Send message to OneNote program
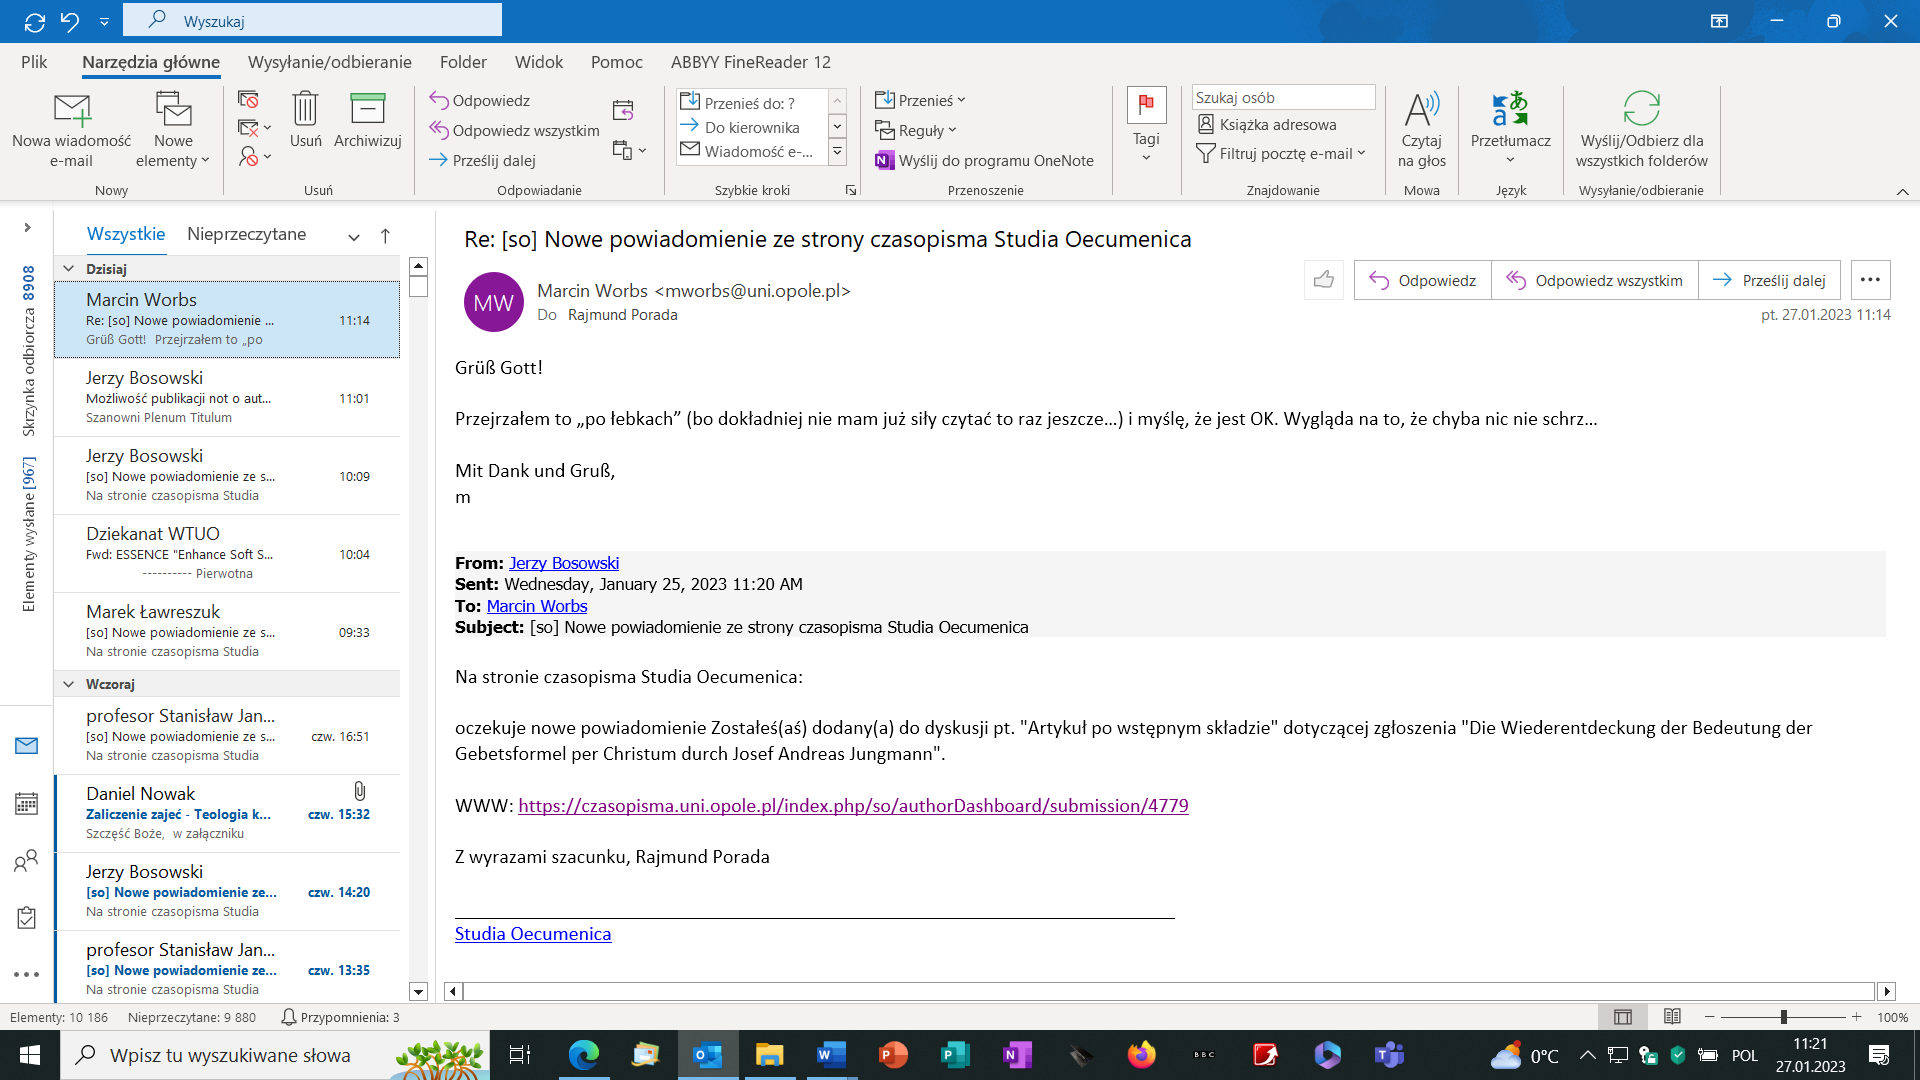 click(984, 161)
